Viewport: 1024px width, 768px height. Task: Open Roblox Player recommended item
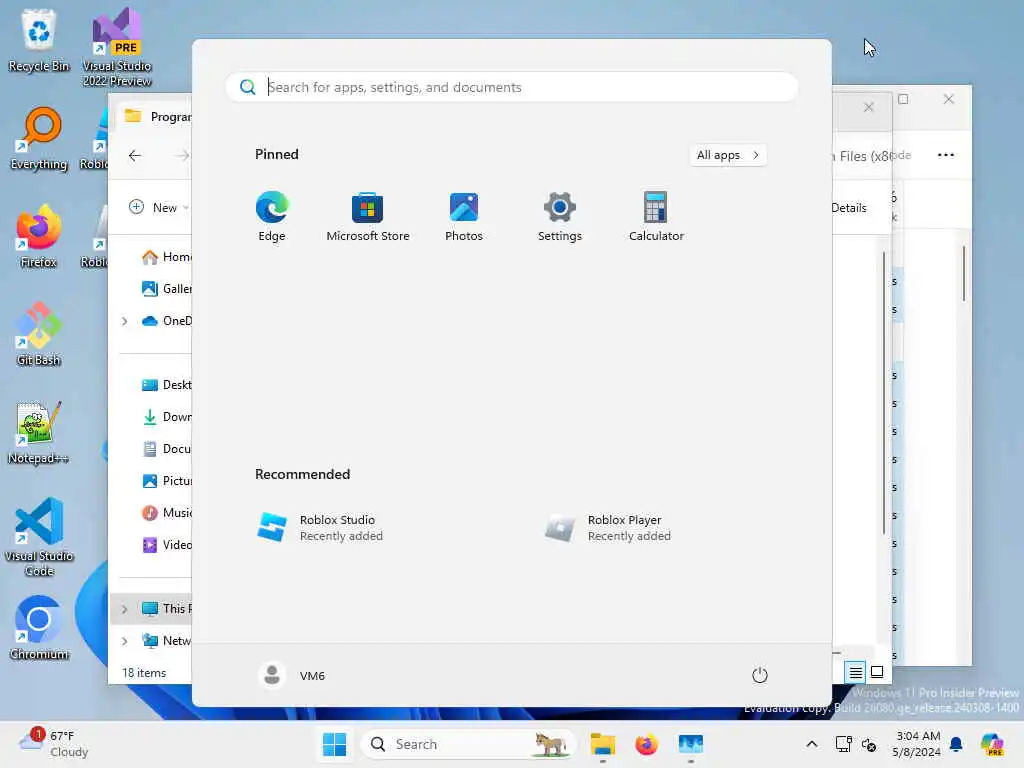pyautogui.click(x=608, y=528)
